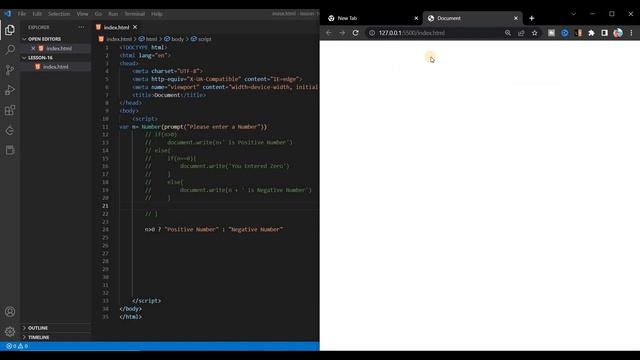Toggle the Chrome side panel icon
Viewport: 640px width, 360px height.
point(604,33)
